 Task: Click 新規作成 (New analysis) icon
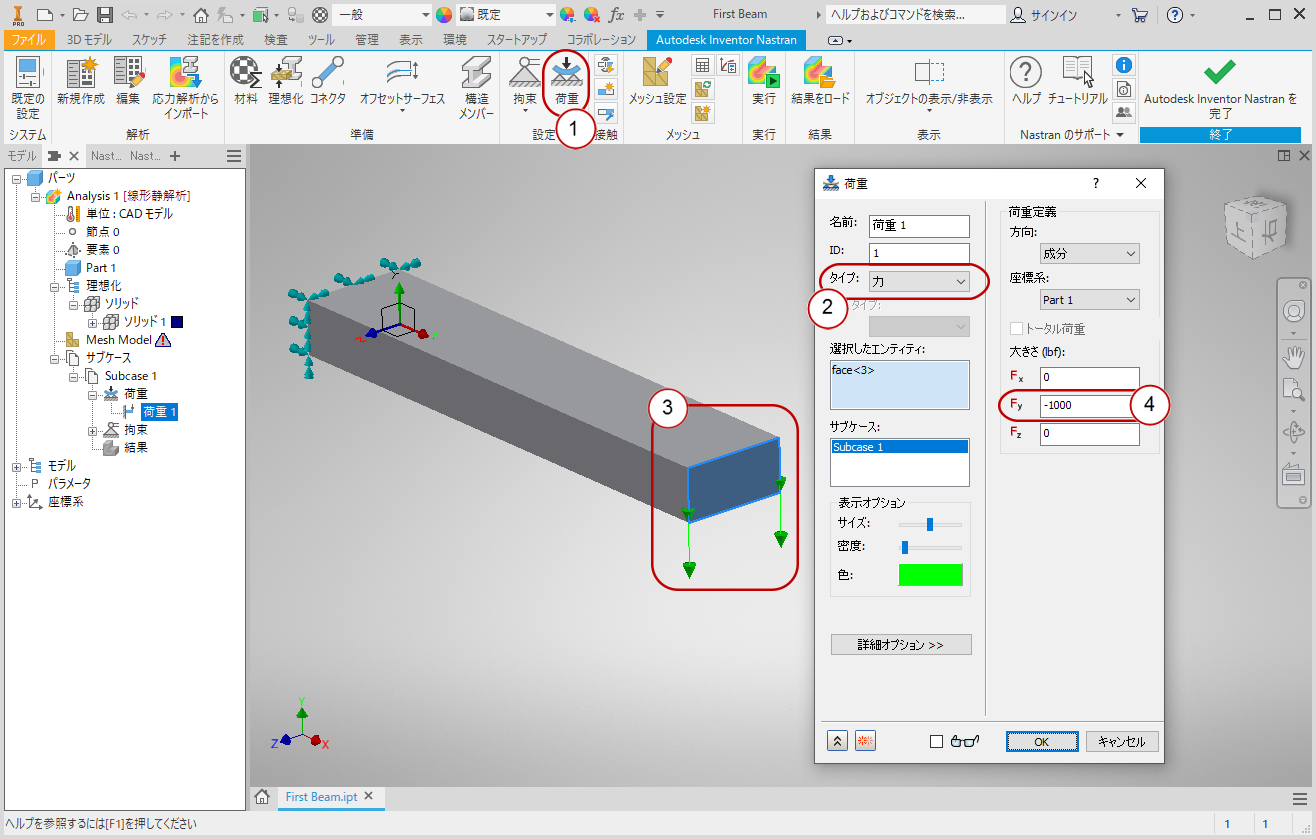(81, 80)
